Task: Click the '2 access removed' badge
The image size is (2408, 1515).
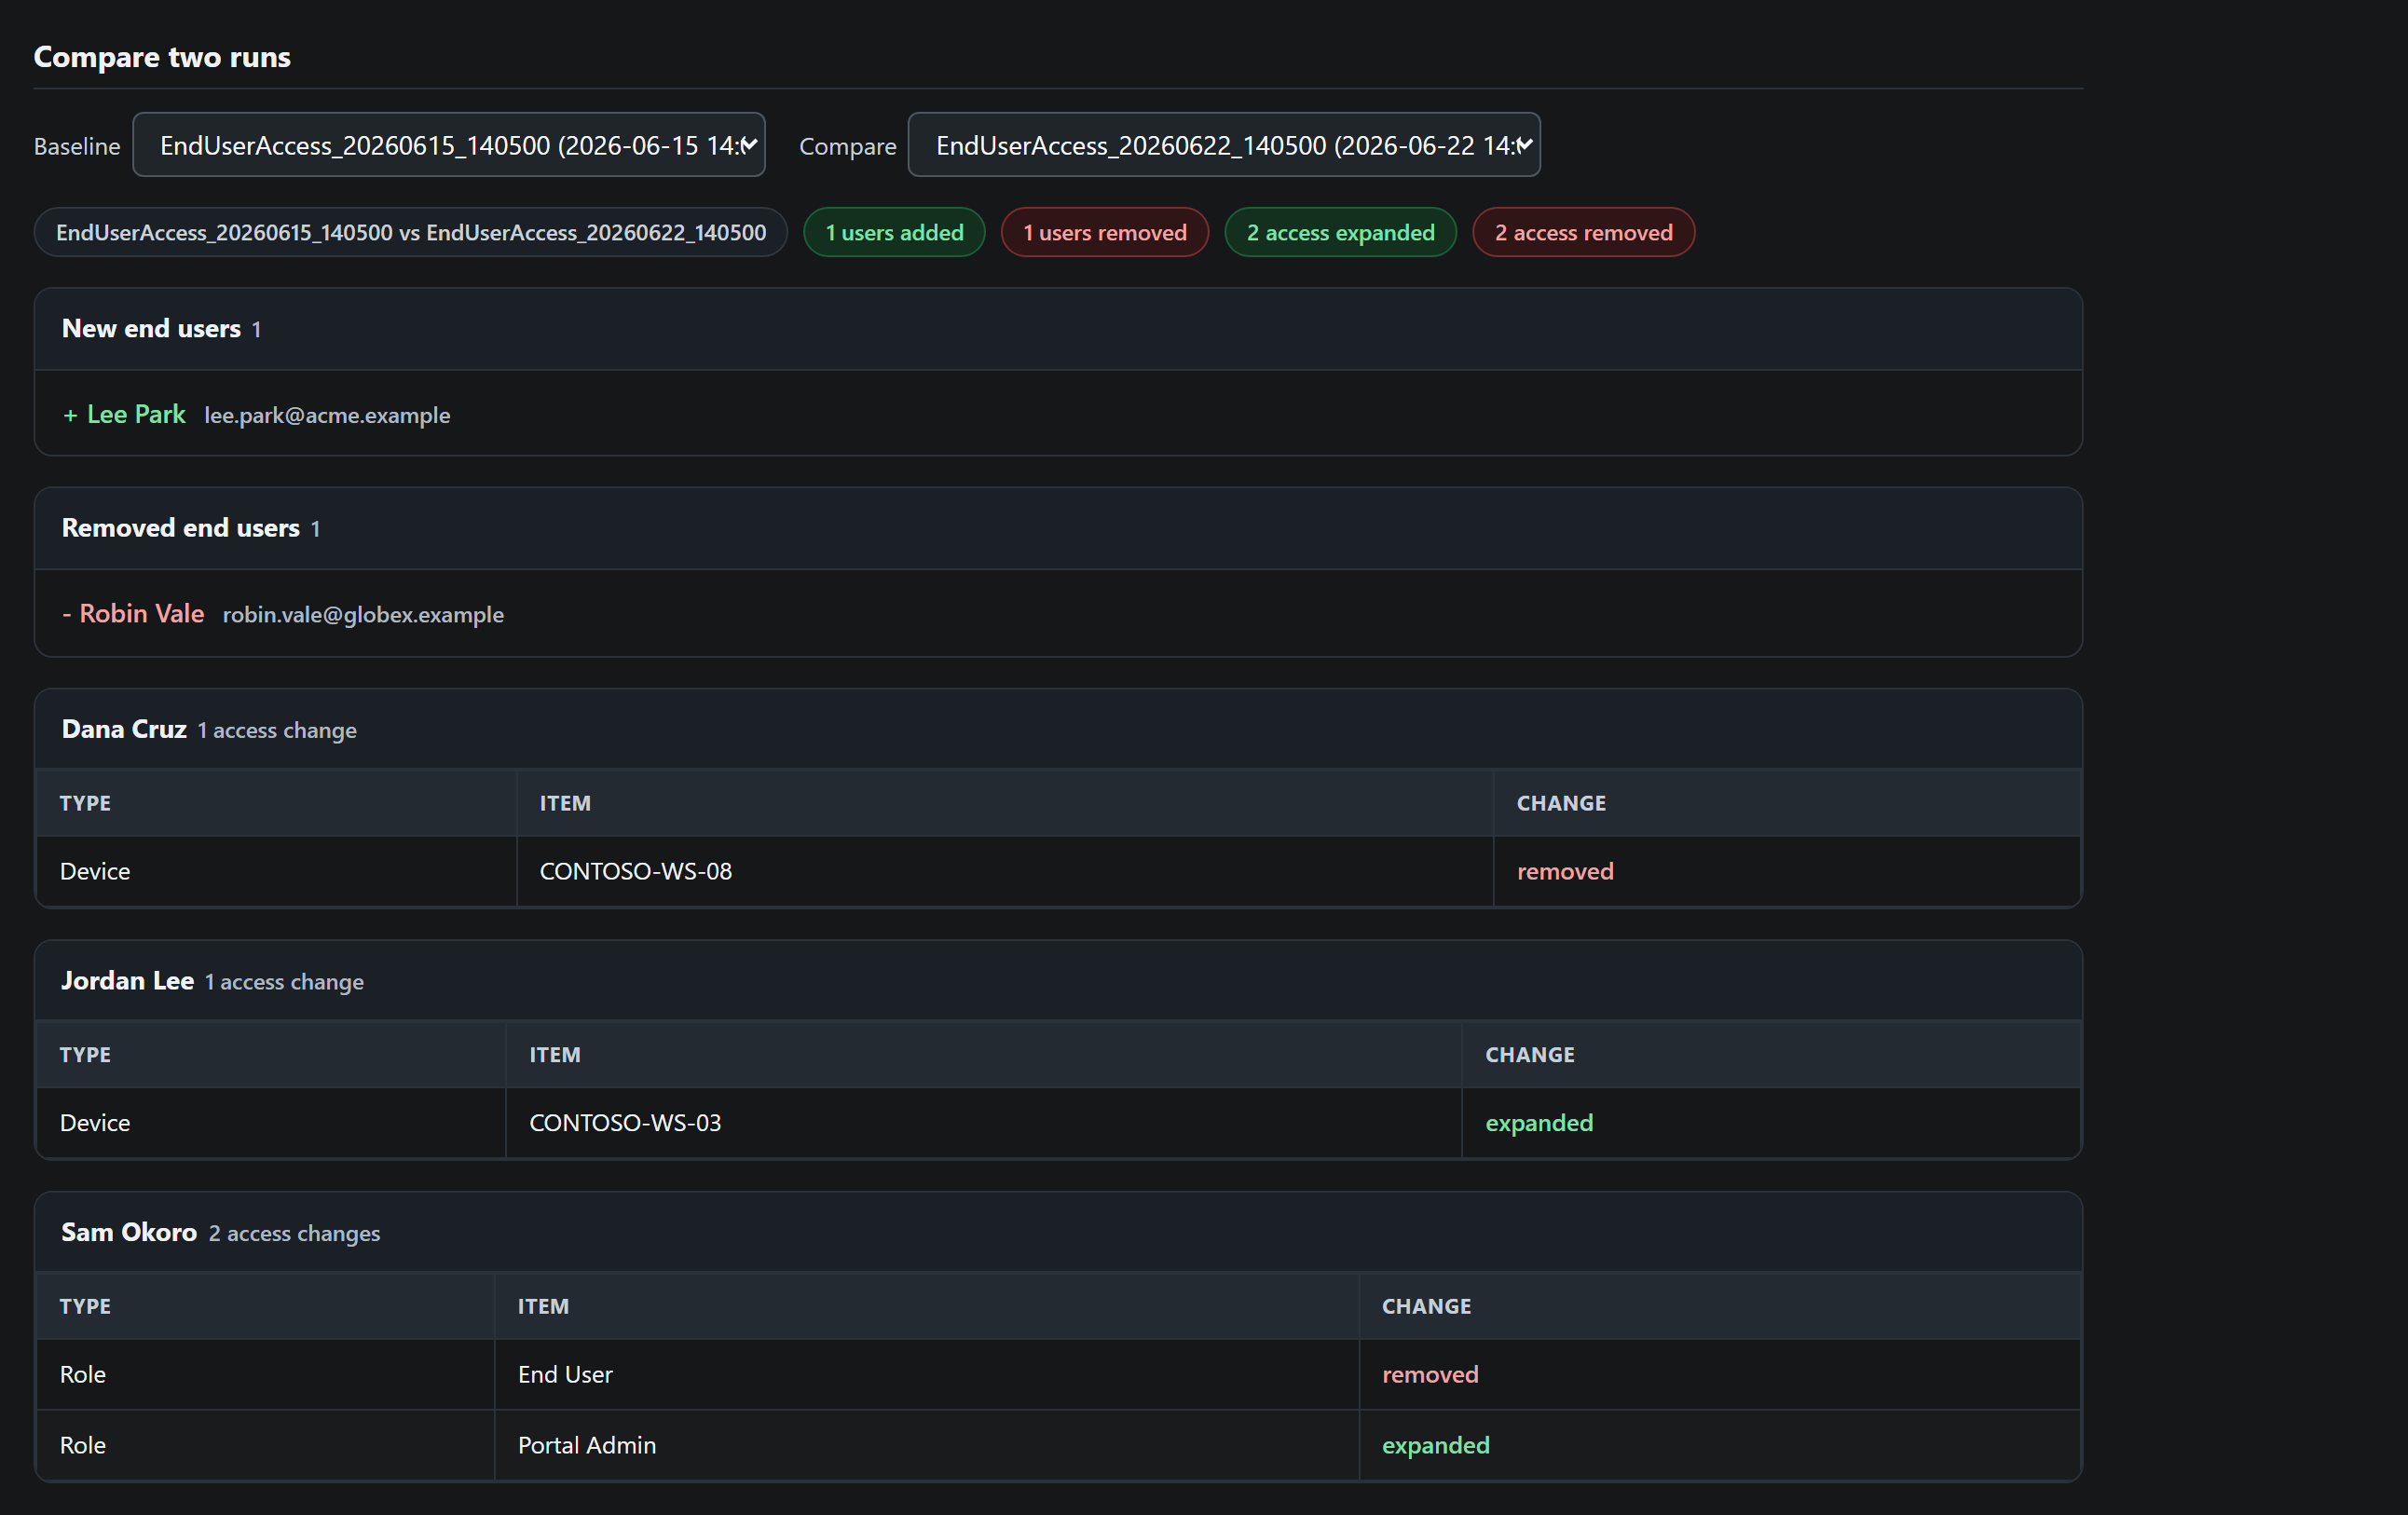Action: [x=1584, y=233]
